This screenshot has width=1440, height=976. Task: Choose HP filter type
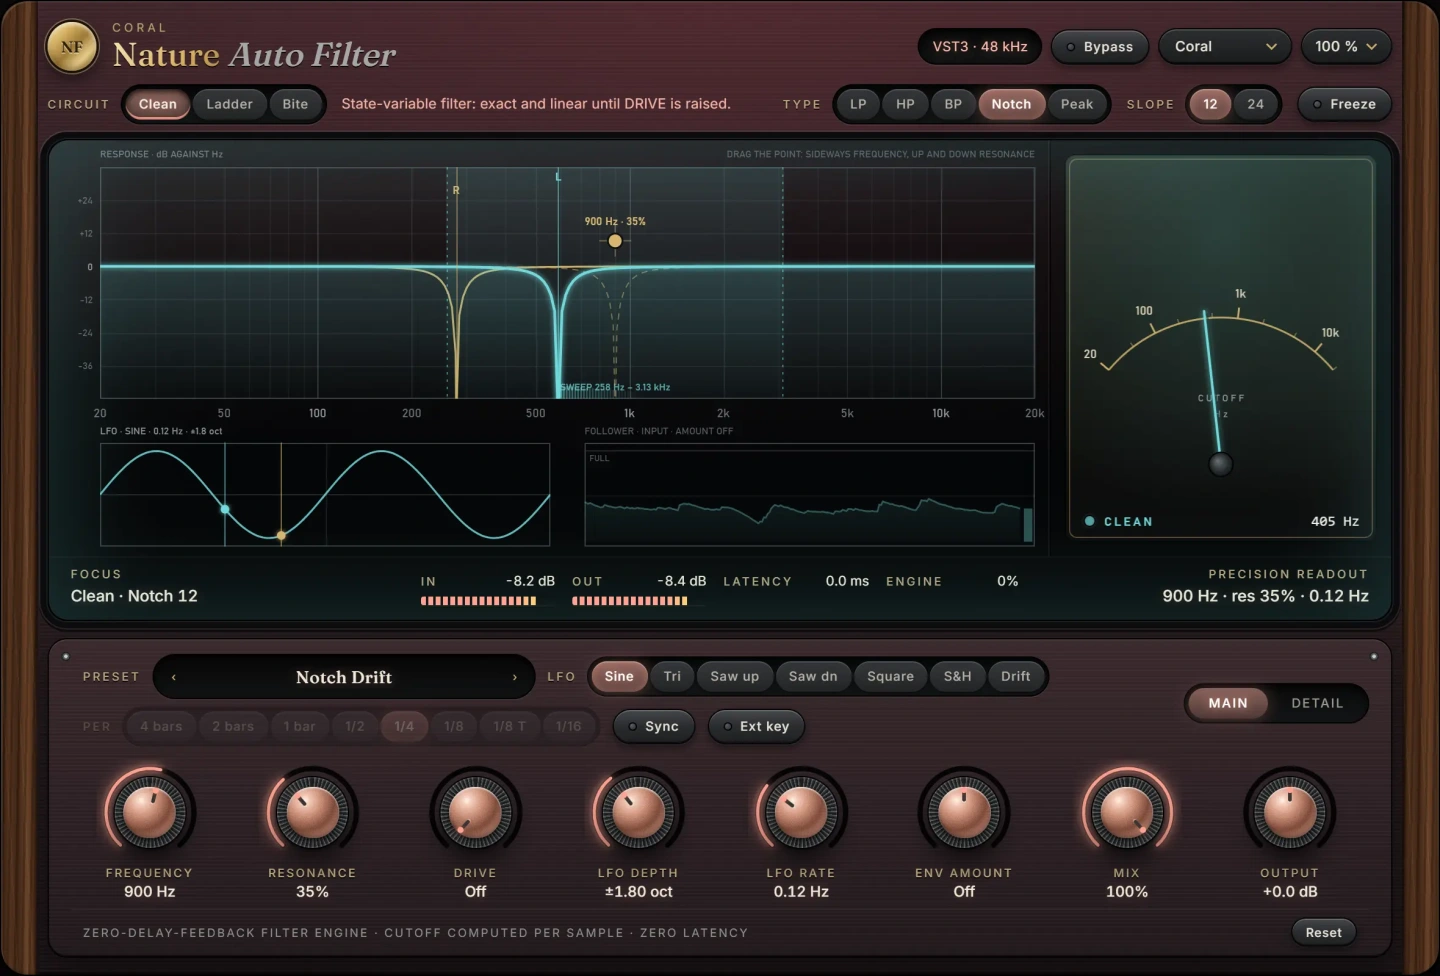[905, 104]
